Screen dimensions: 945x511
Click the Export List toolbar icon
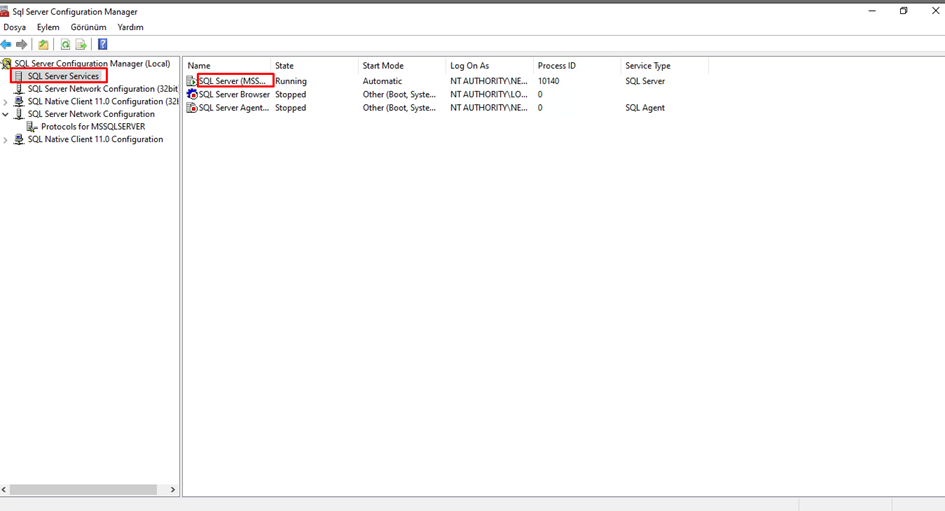(81, 45)
